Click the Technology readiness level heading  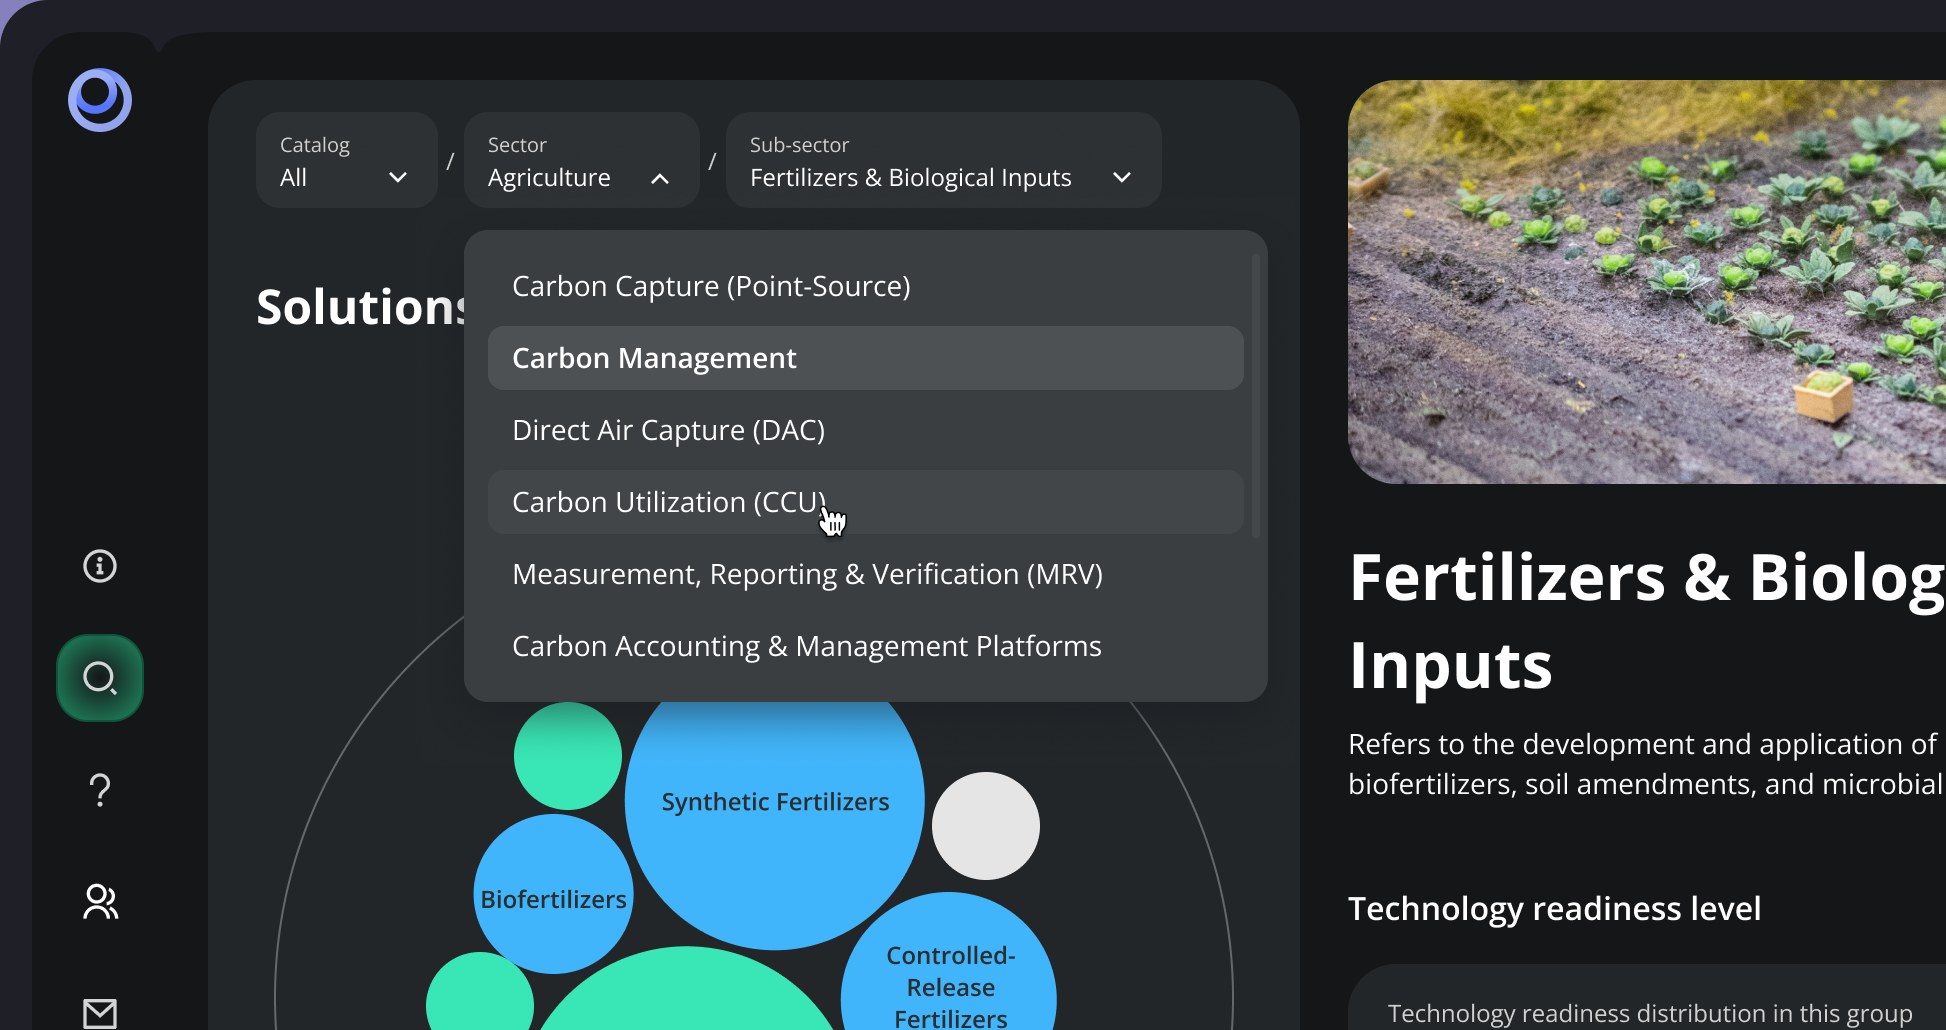1554,908
